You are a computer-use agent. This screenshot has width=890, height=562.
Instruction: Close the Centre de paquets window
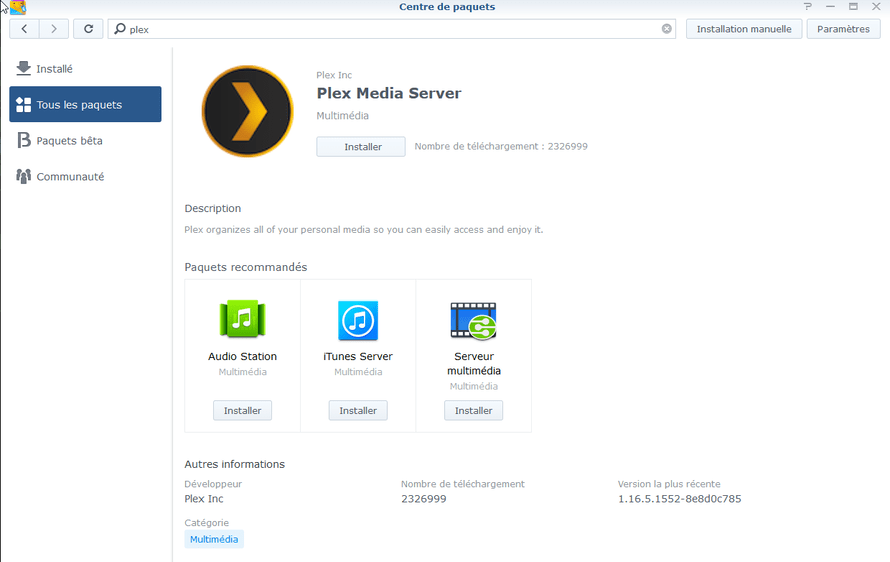[876, 7]
